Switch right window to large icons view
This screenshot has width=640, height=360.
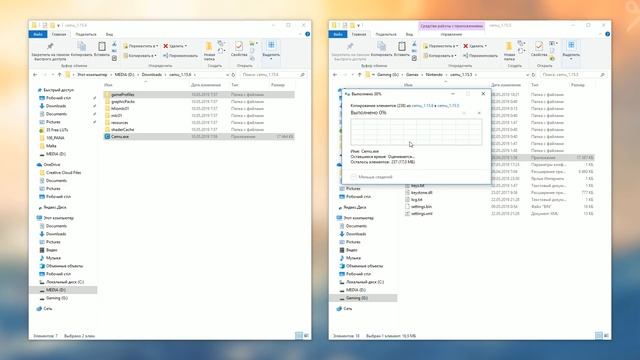(606, 336)
